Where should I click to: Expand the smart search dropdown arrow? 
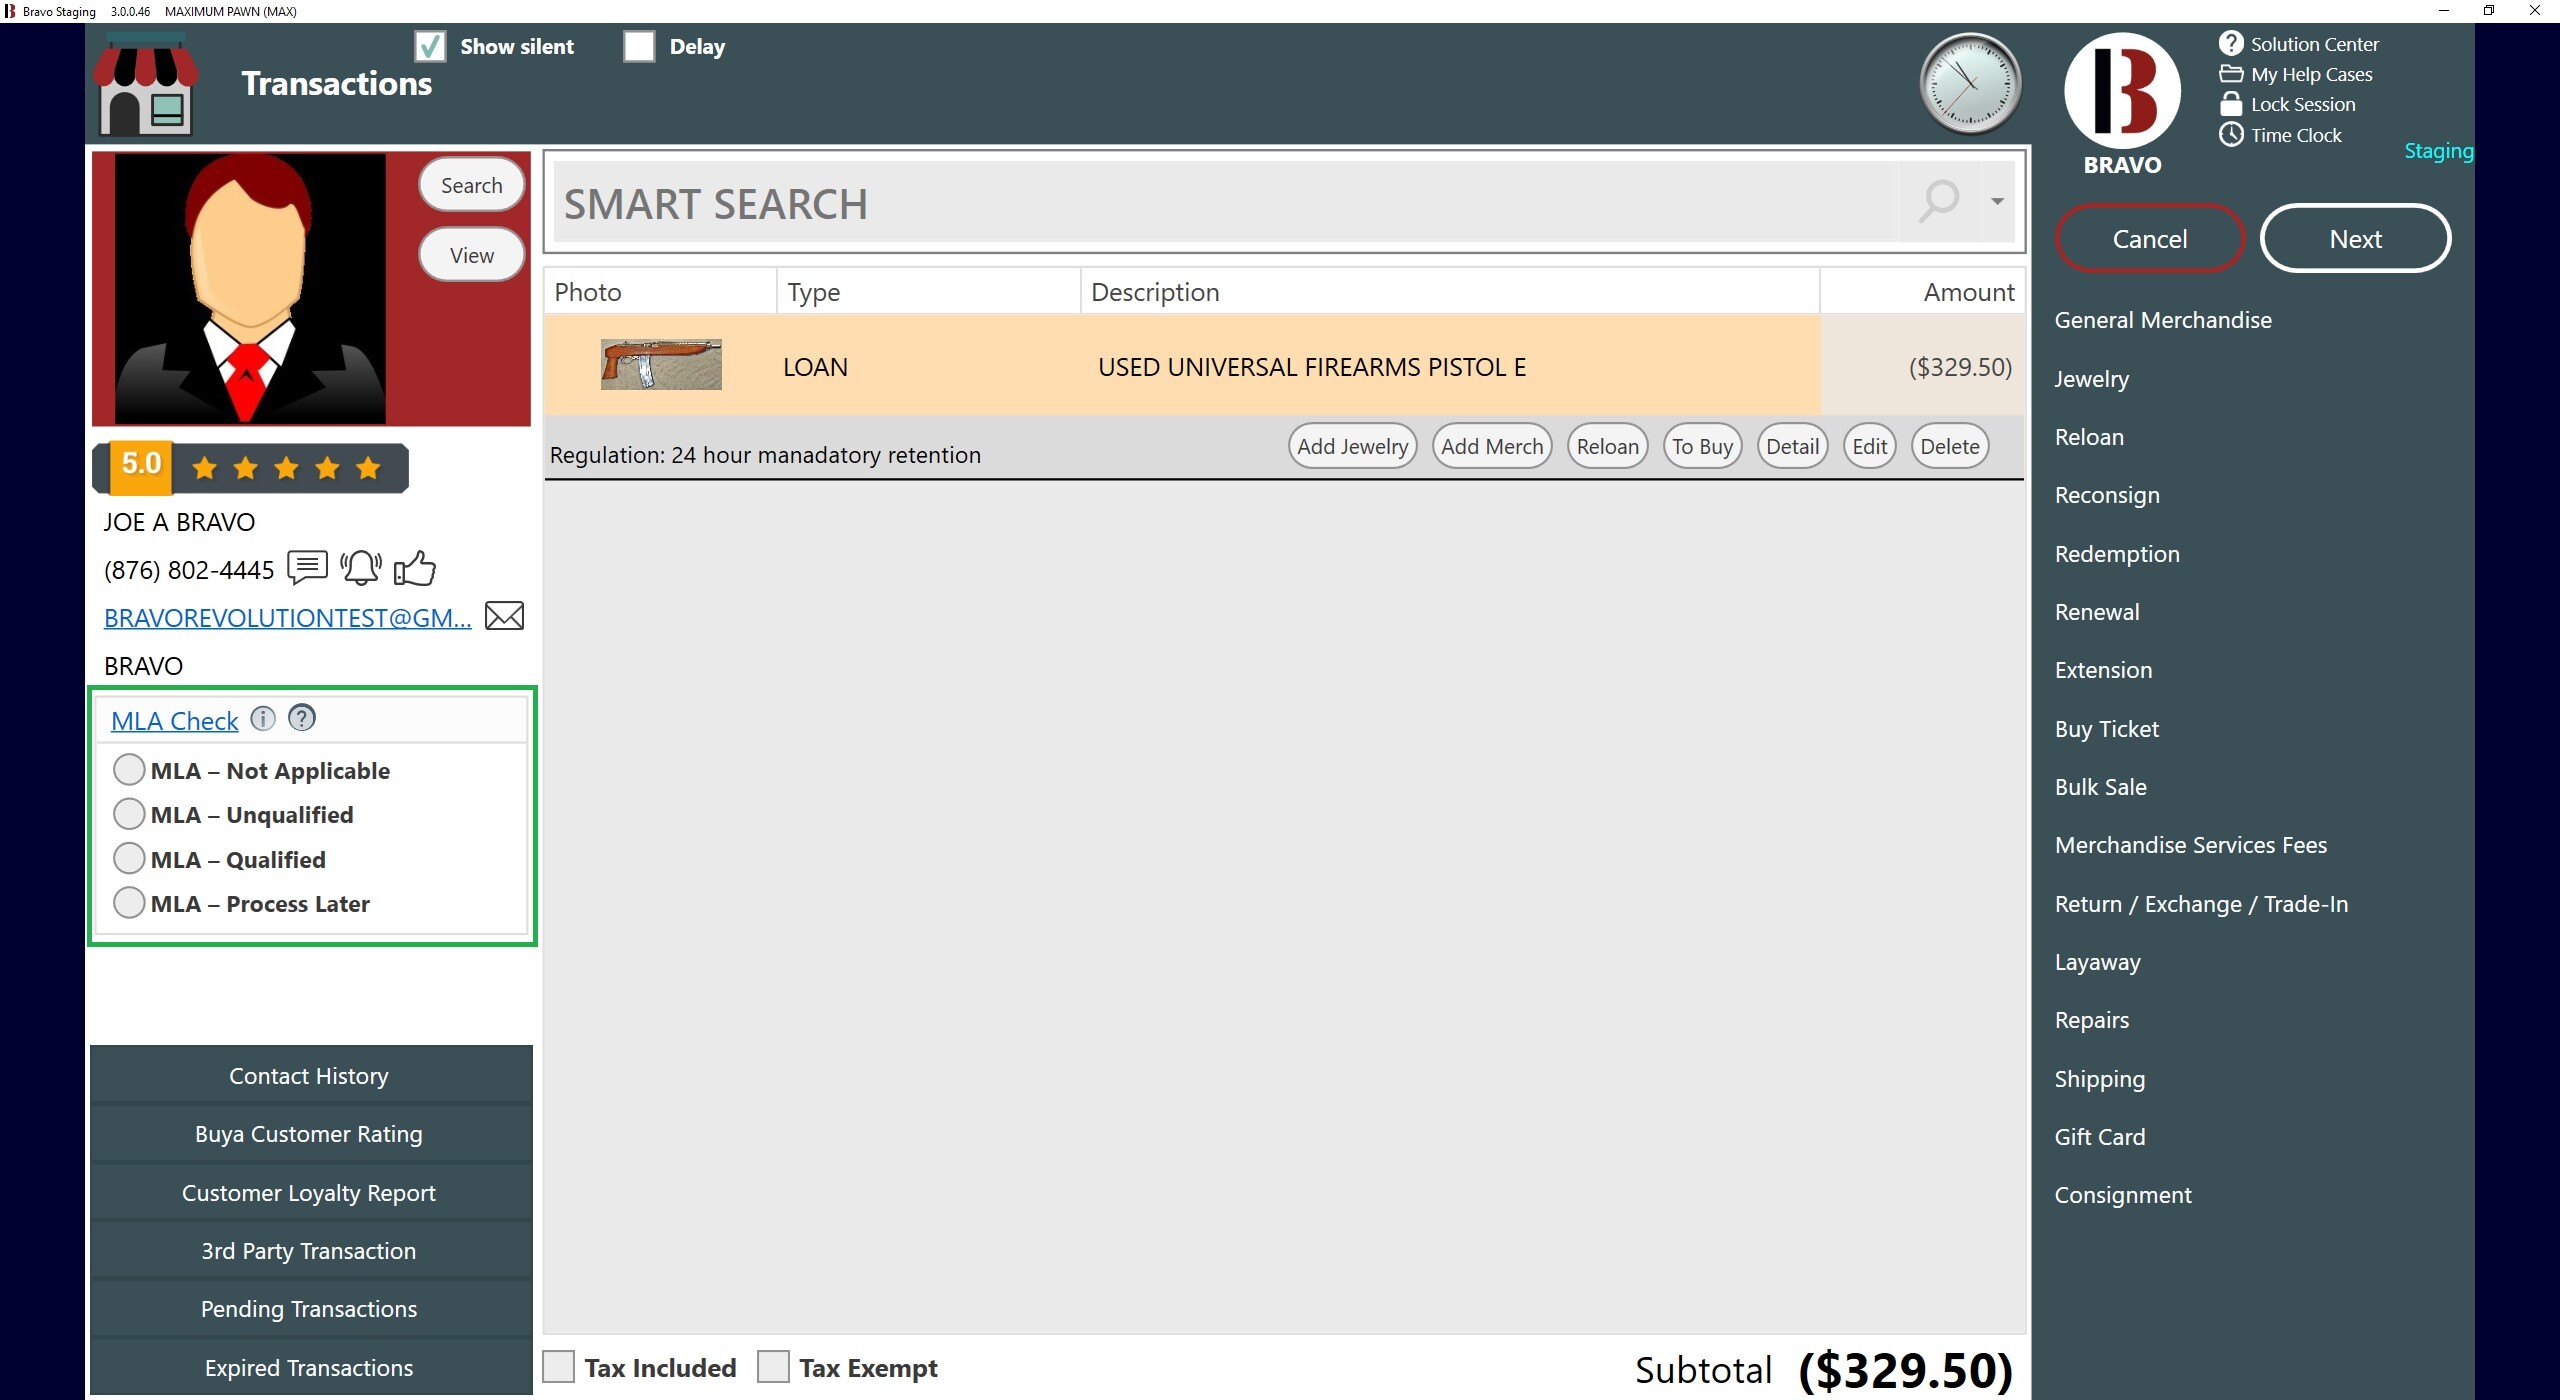[x=1997, y=201]
